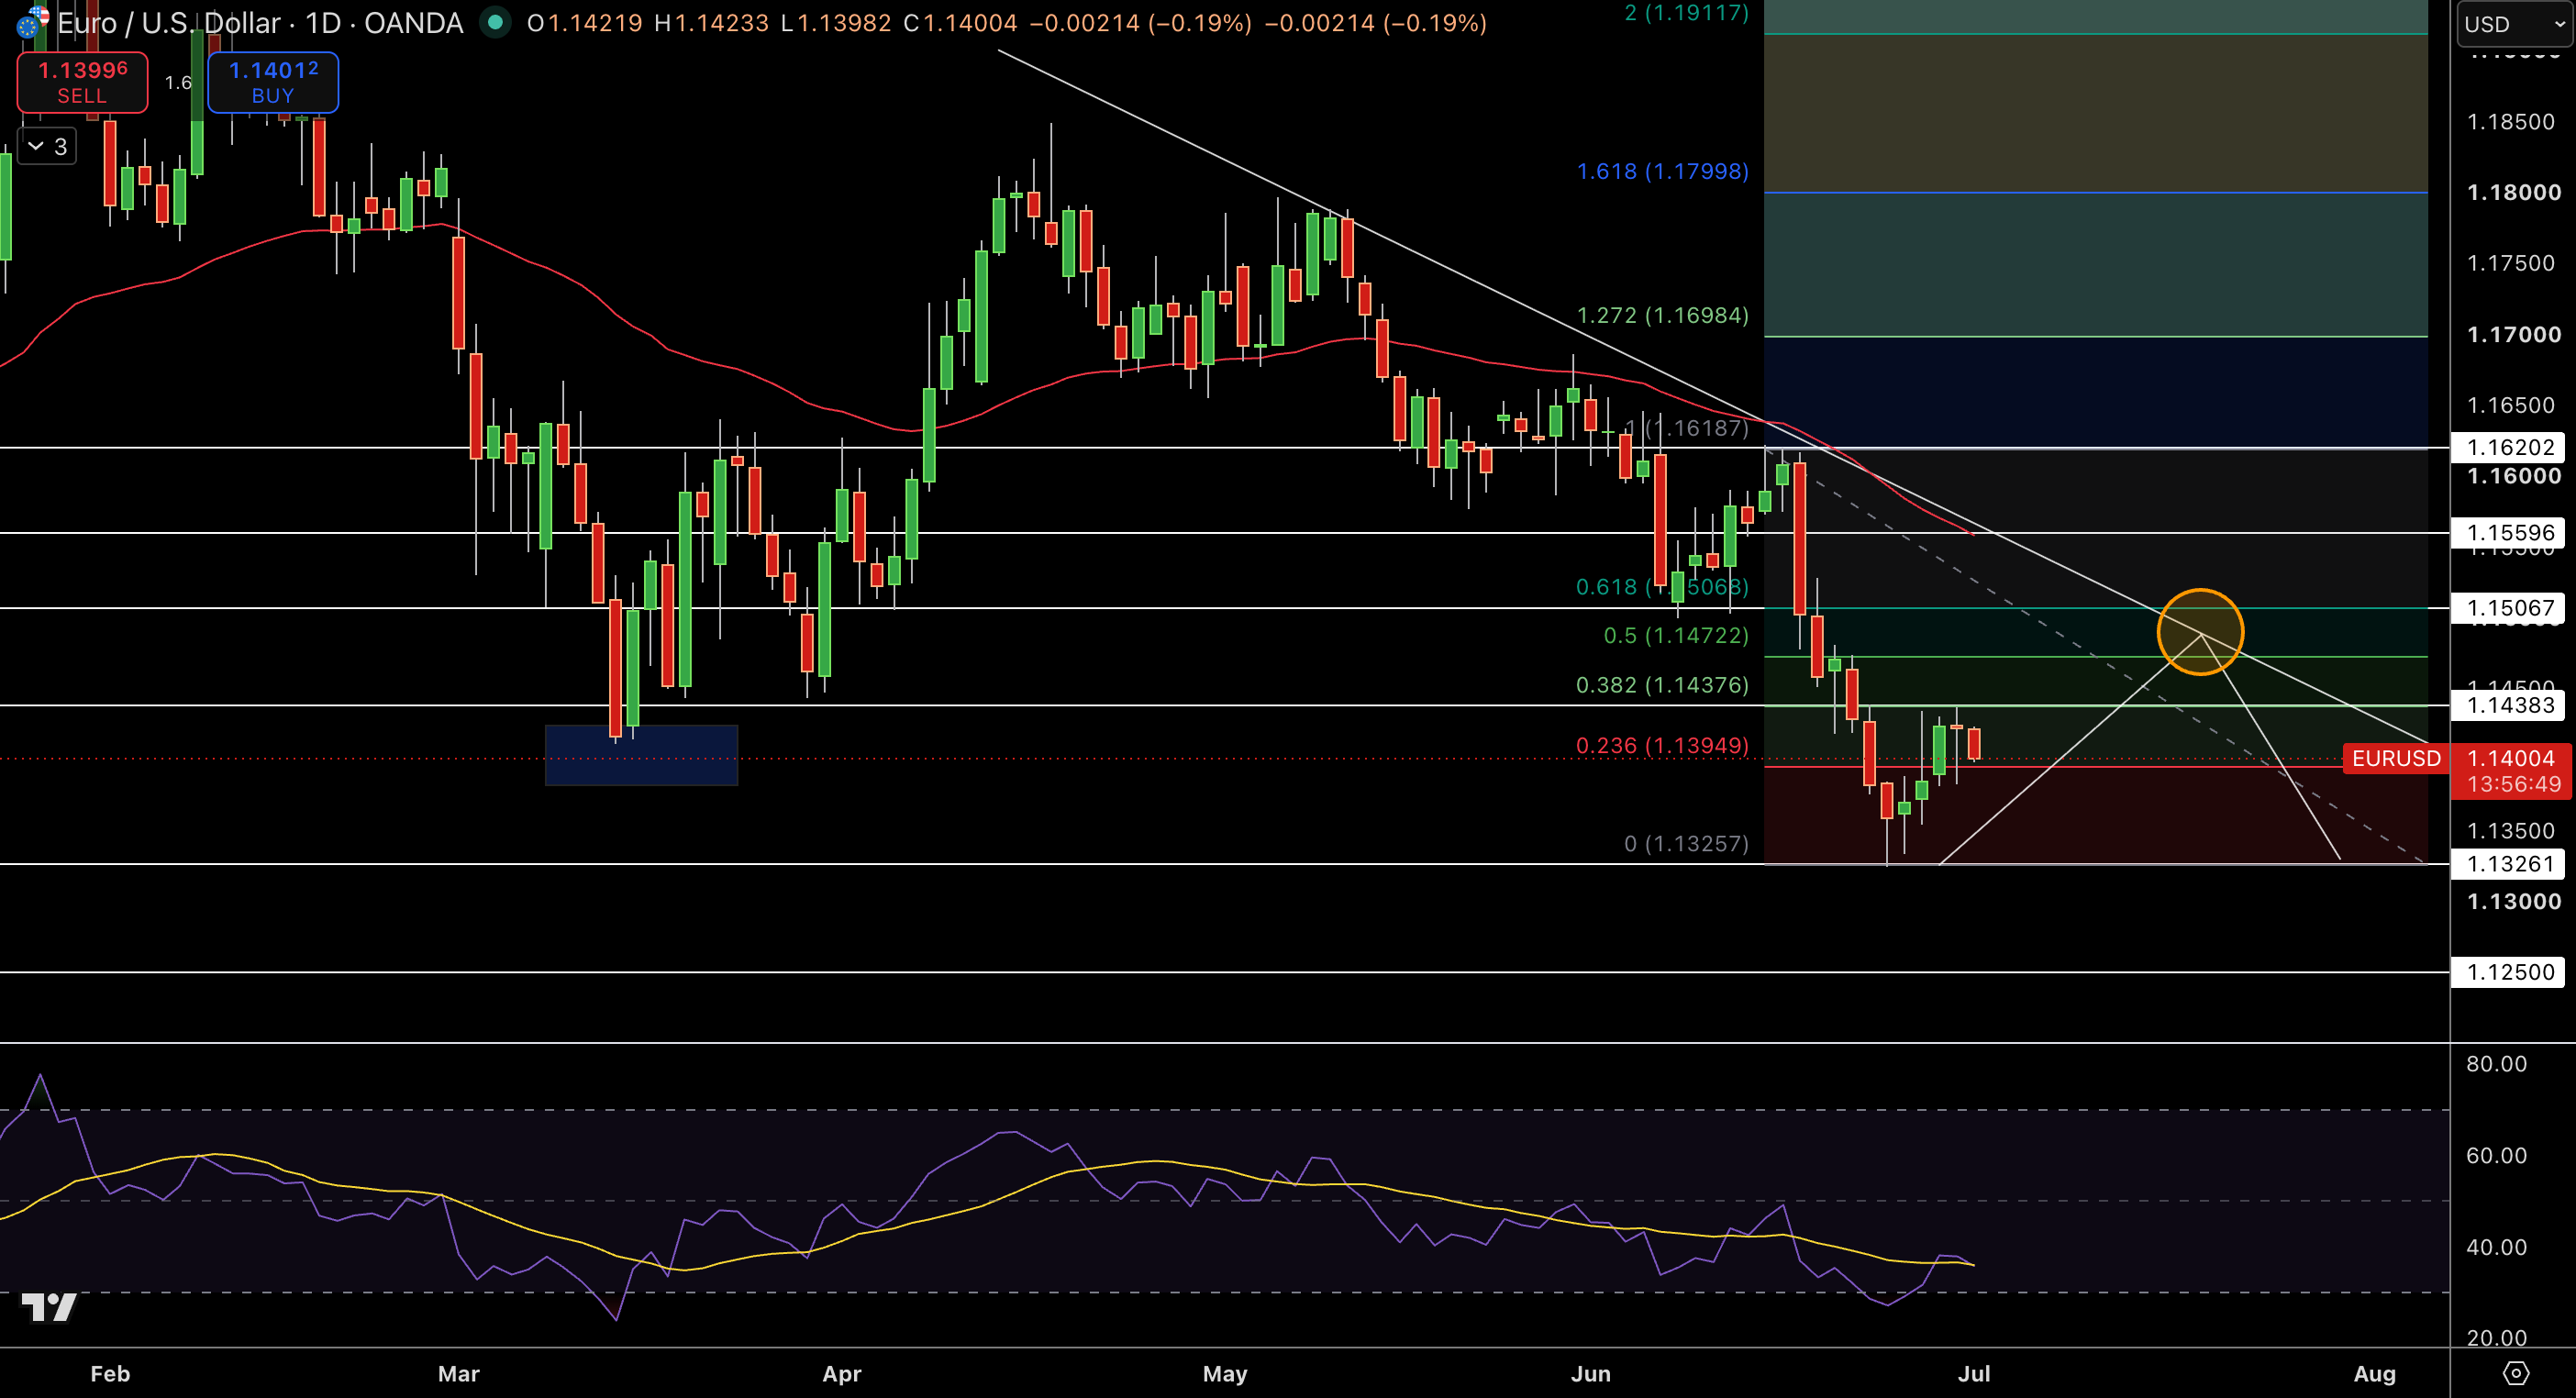
Task: Click the 0.236 (1.13949) Fibonacci label
Action: click(x=1662, y=745)
